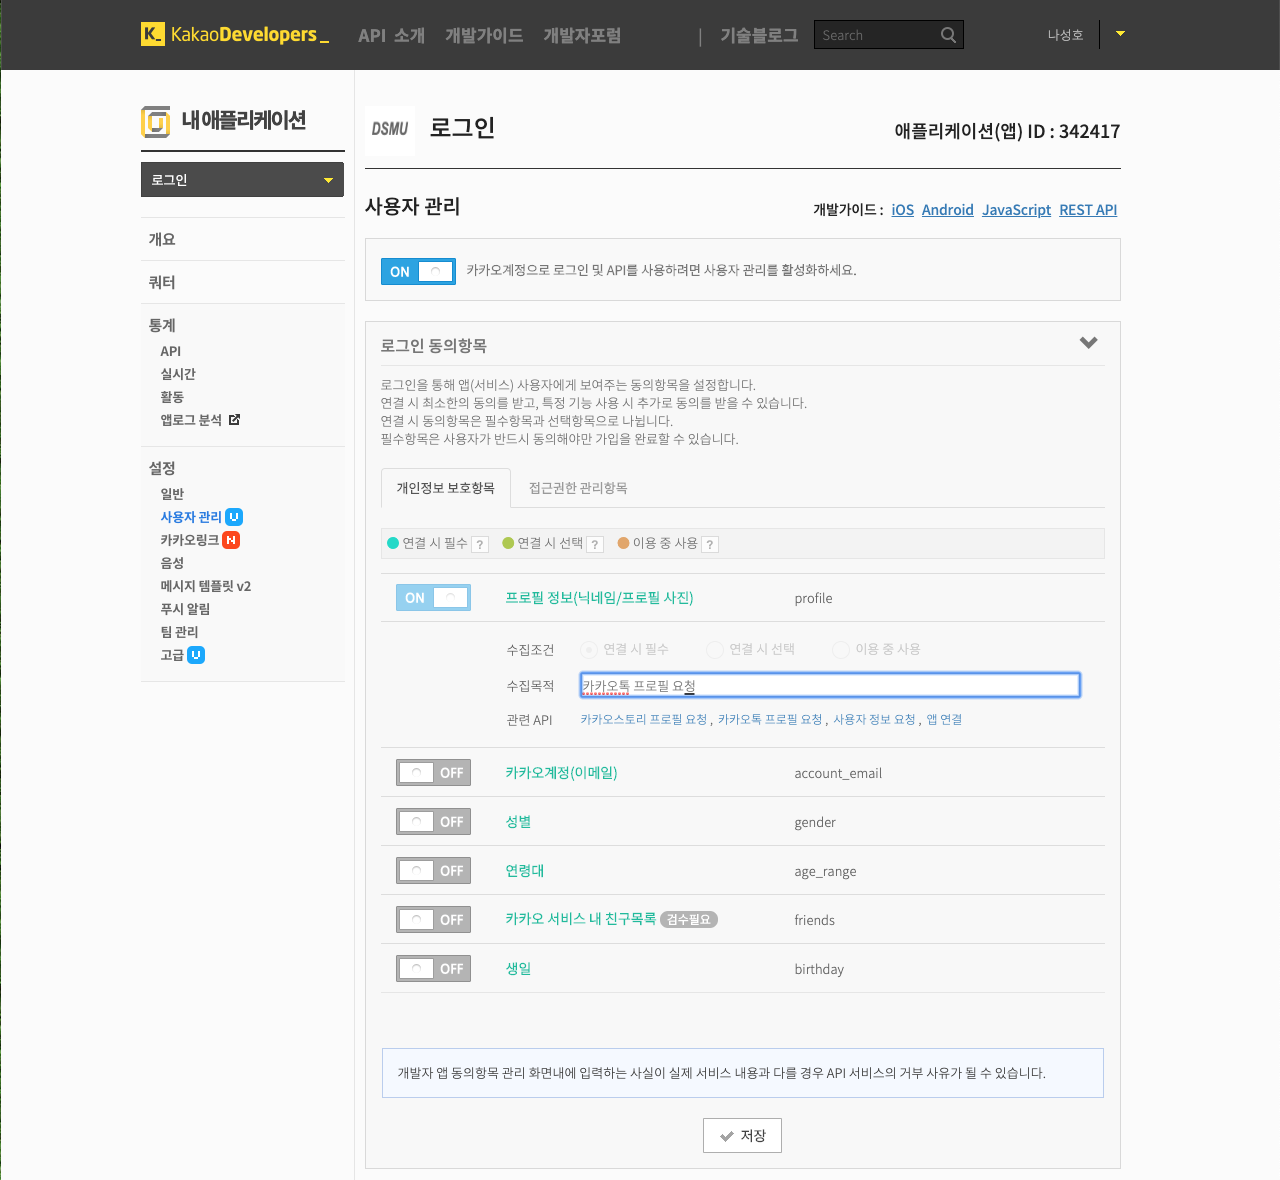The height and width of the screenshot is (1180, 1280).
Task: Go to 개요 in the sidebar
Action: click(x=162, y=239)
